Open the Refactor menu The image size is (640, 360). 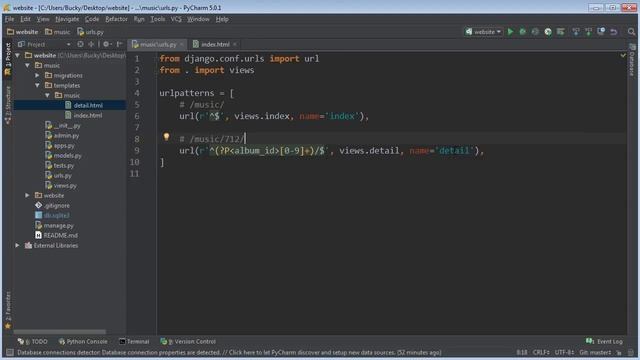pos(116,19)
